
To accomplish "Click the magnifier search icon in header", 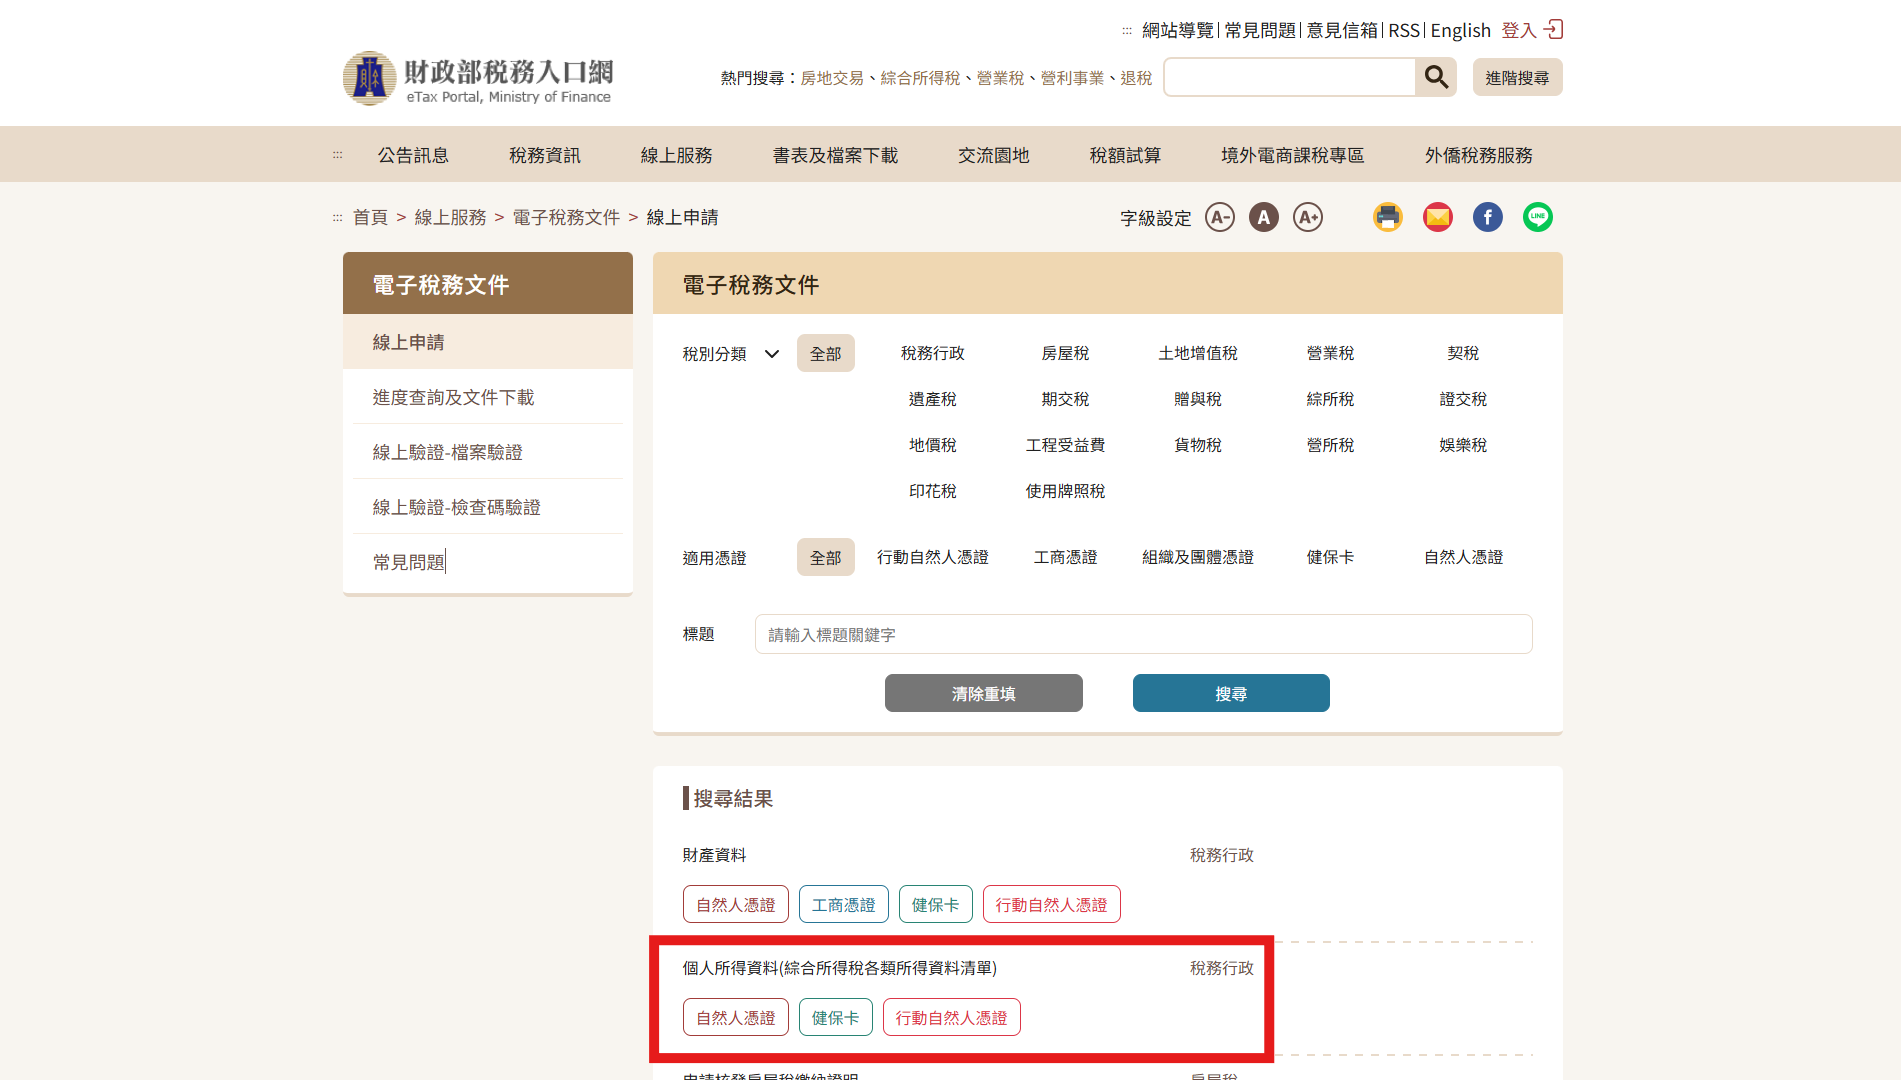I will click(1436, 77).
